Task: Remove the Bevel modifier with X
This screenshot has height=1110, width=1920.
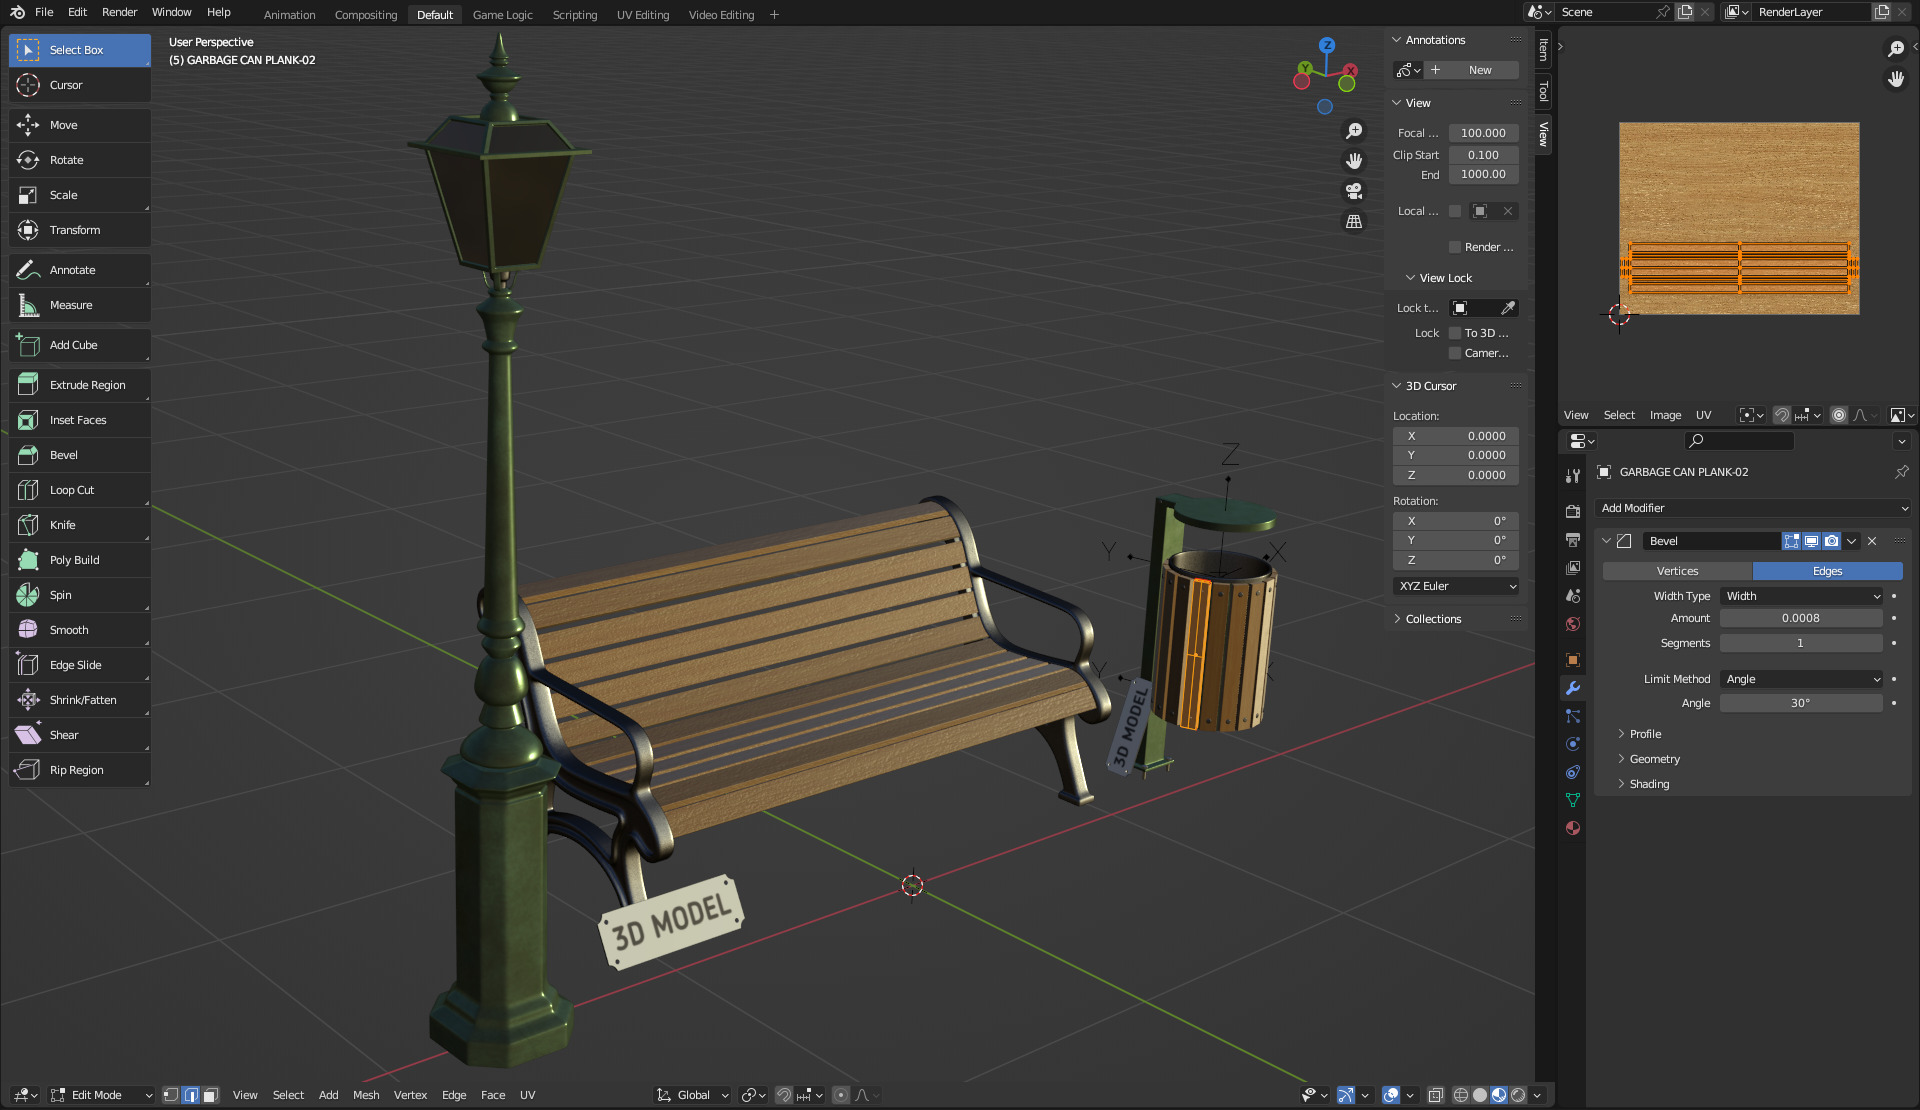Action: pos(1872,541)
